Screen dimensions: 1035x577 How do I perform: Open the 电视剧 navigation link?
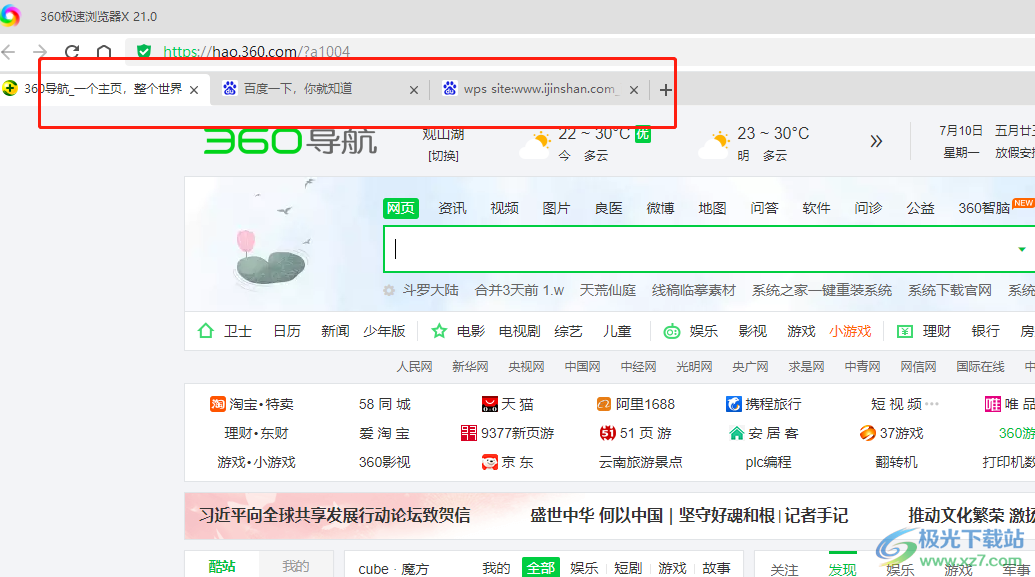coord(519,331)
